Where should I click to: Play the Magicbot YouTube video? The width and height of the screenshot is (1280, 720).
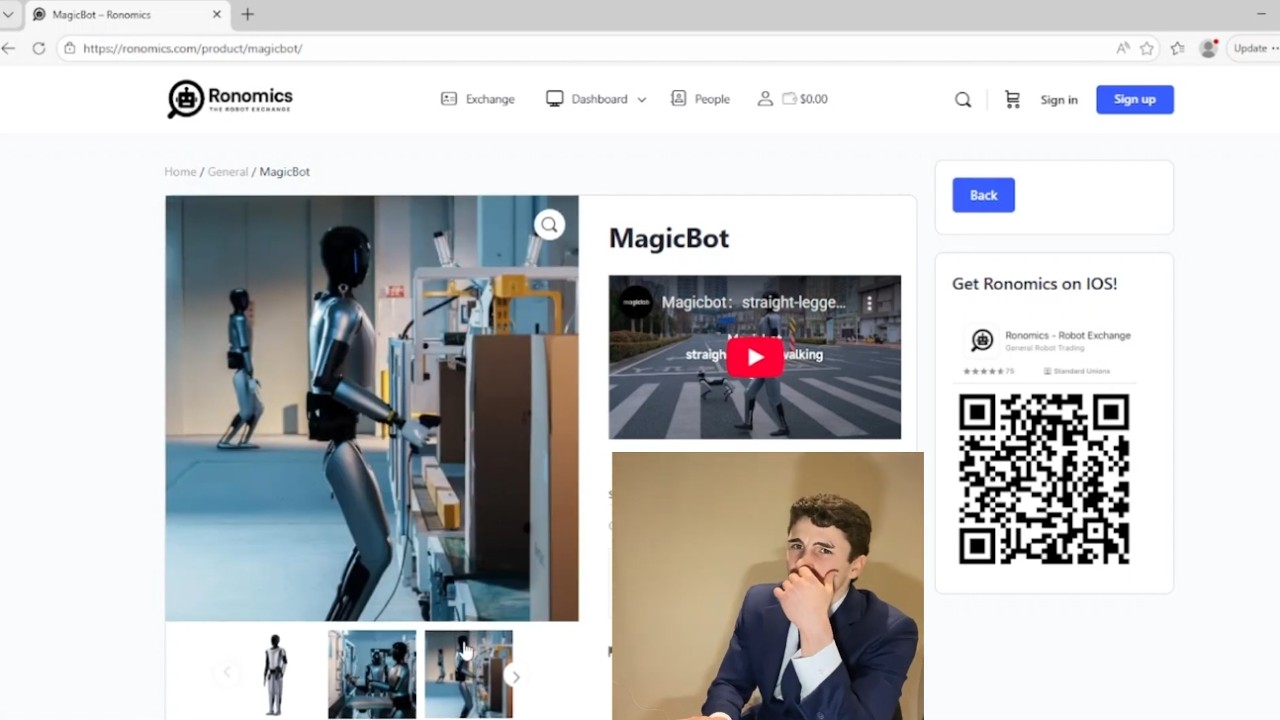point(755,357)
